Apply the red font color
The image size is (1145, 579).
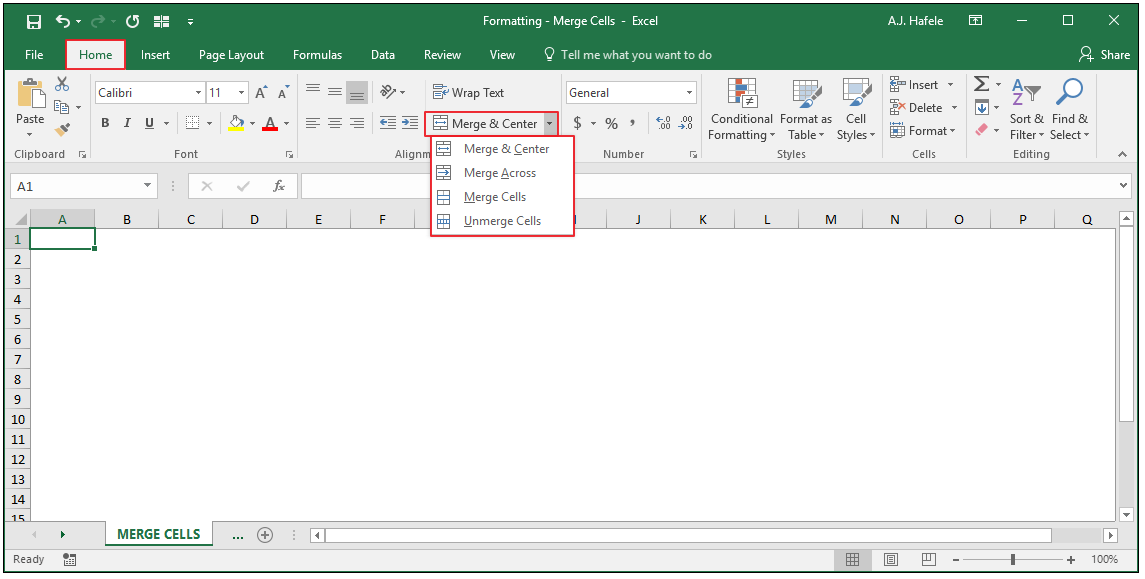tap(270, 123)
